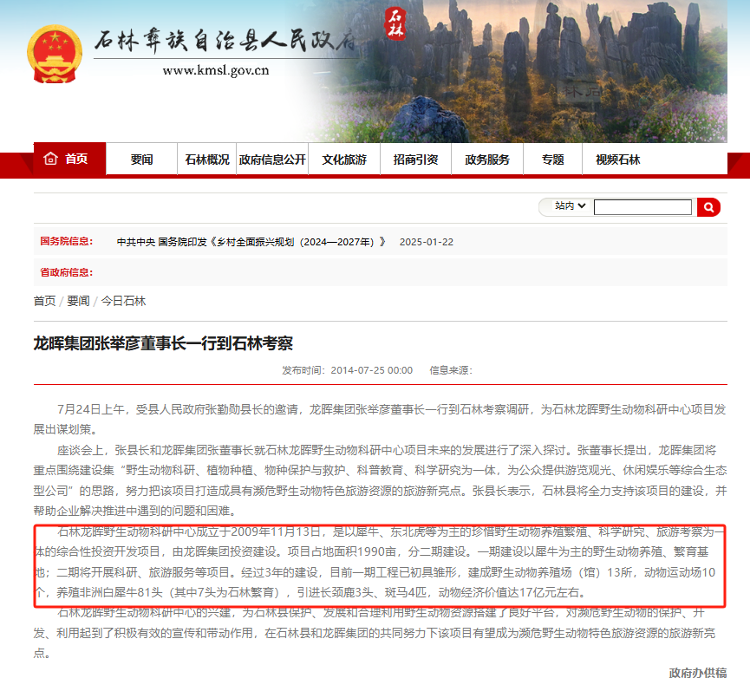750x678 pixels.
Task: Click the search text input field
Action: [642, 207]
